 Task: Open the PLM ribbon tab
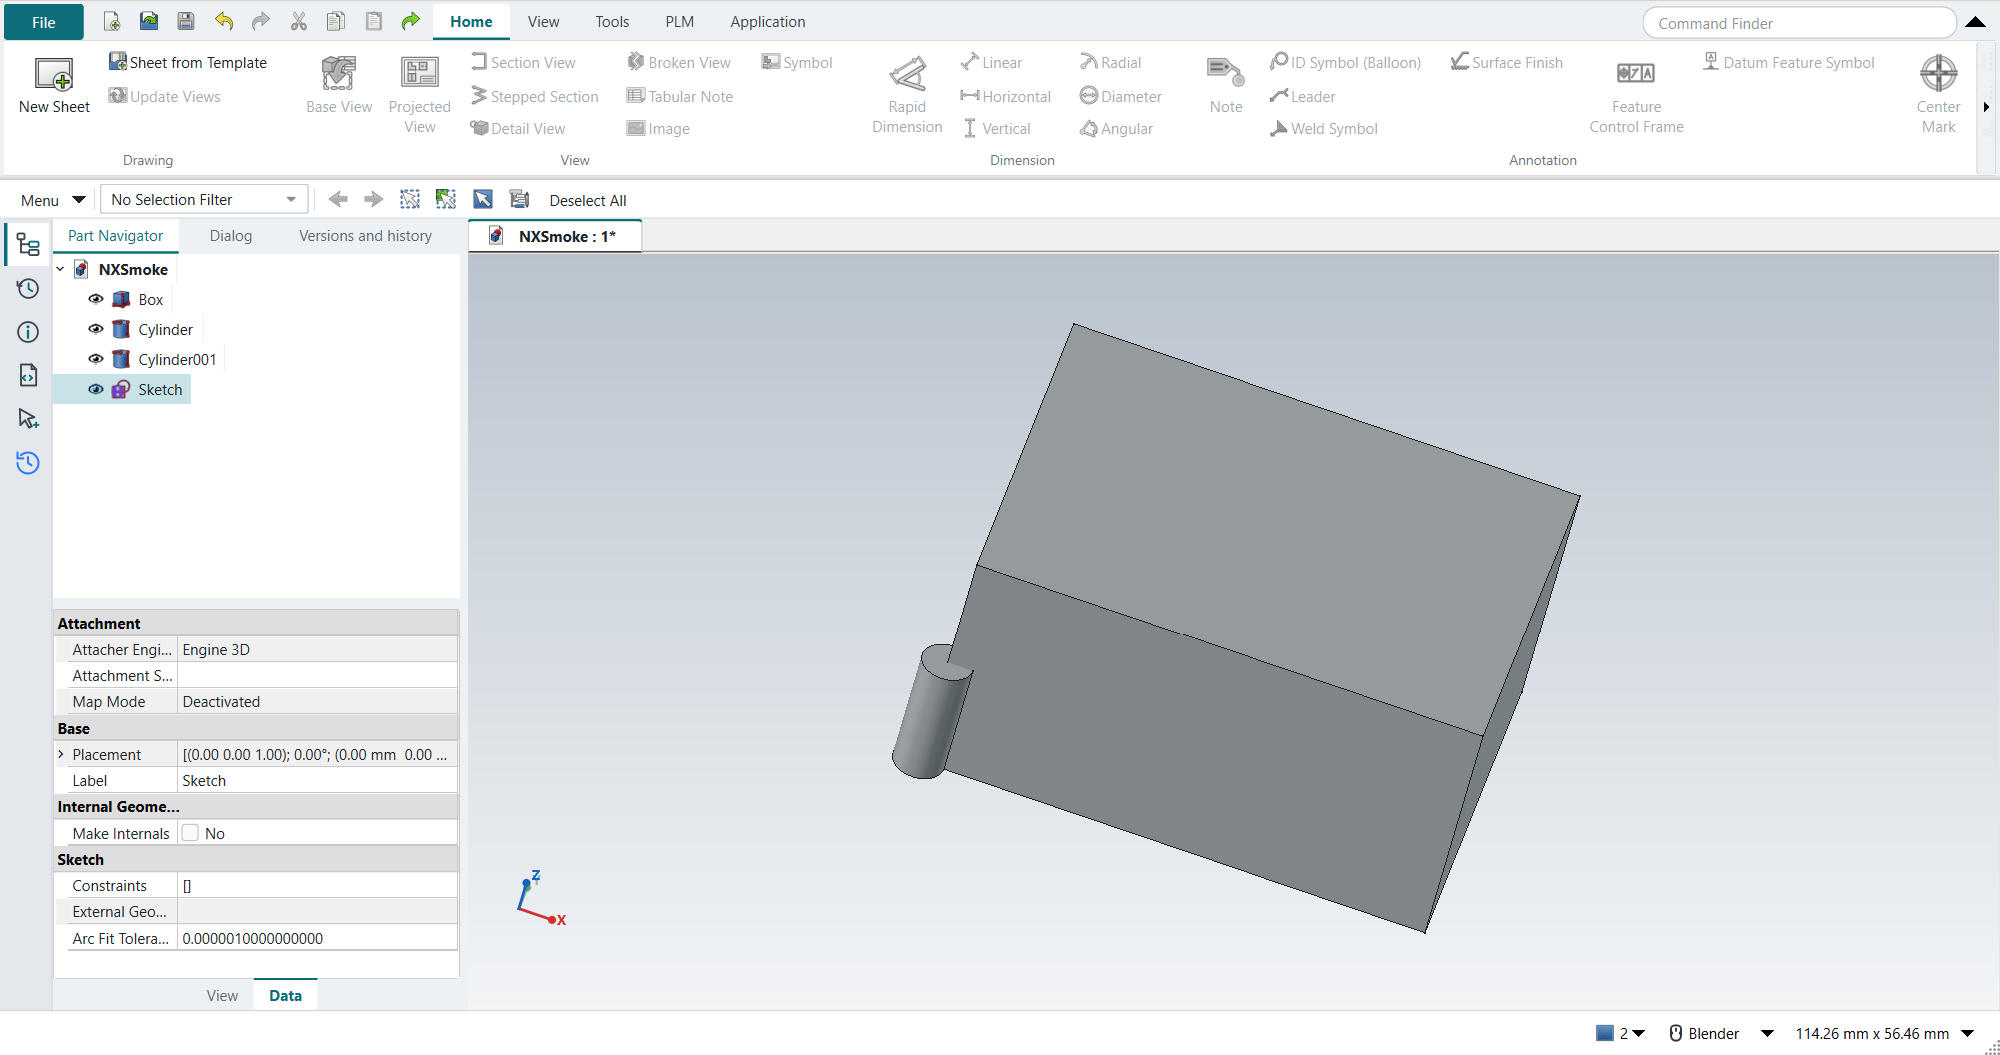(680, 22)
